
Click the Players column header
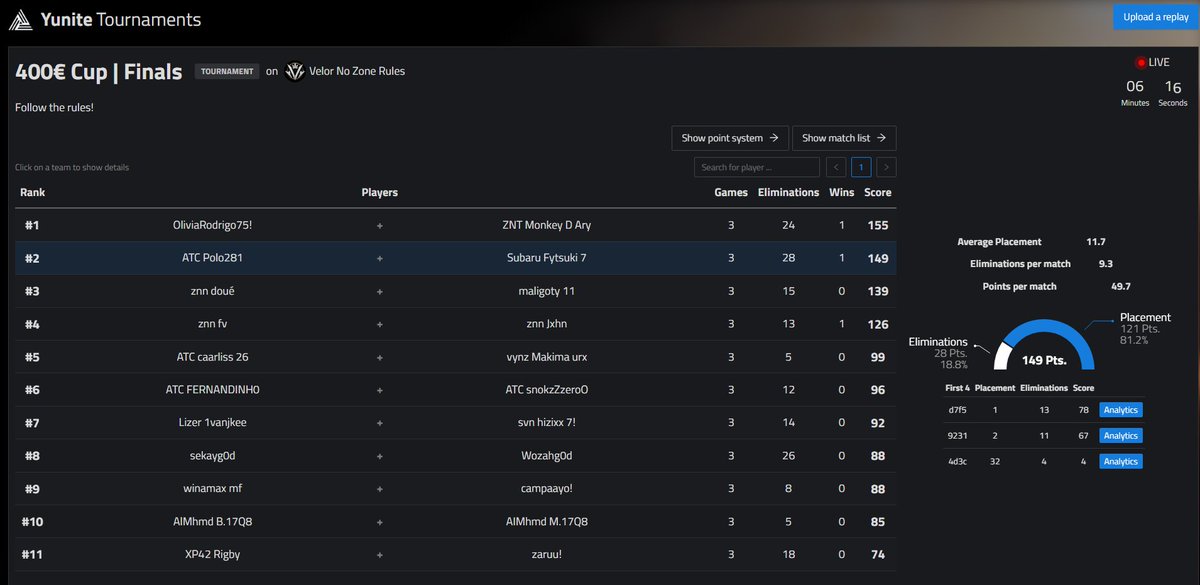[x=379, y=192]
